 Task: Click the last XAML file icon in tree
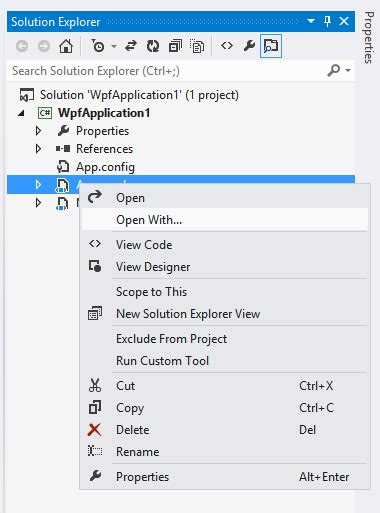pos(62,203)
